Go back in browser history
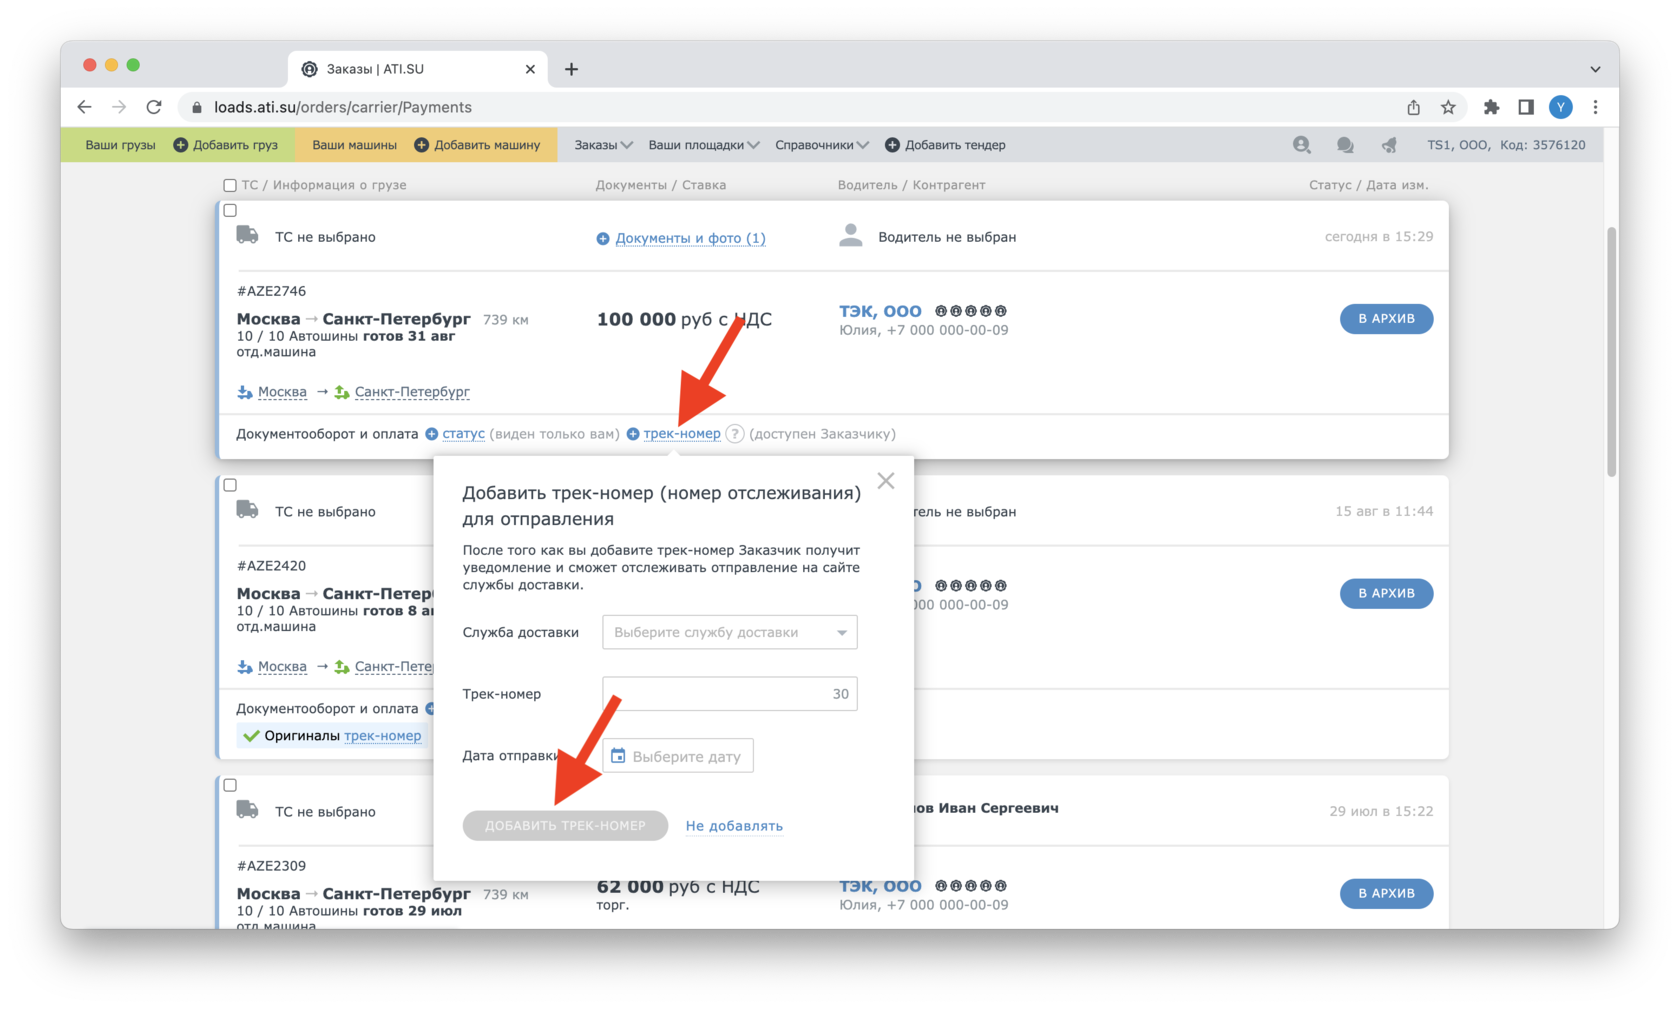The width and height of the screenshot is (1680, 1009). (x=84, y=107)
